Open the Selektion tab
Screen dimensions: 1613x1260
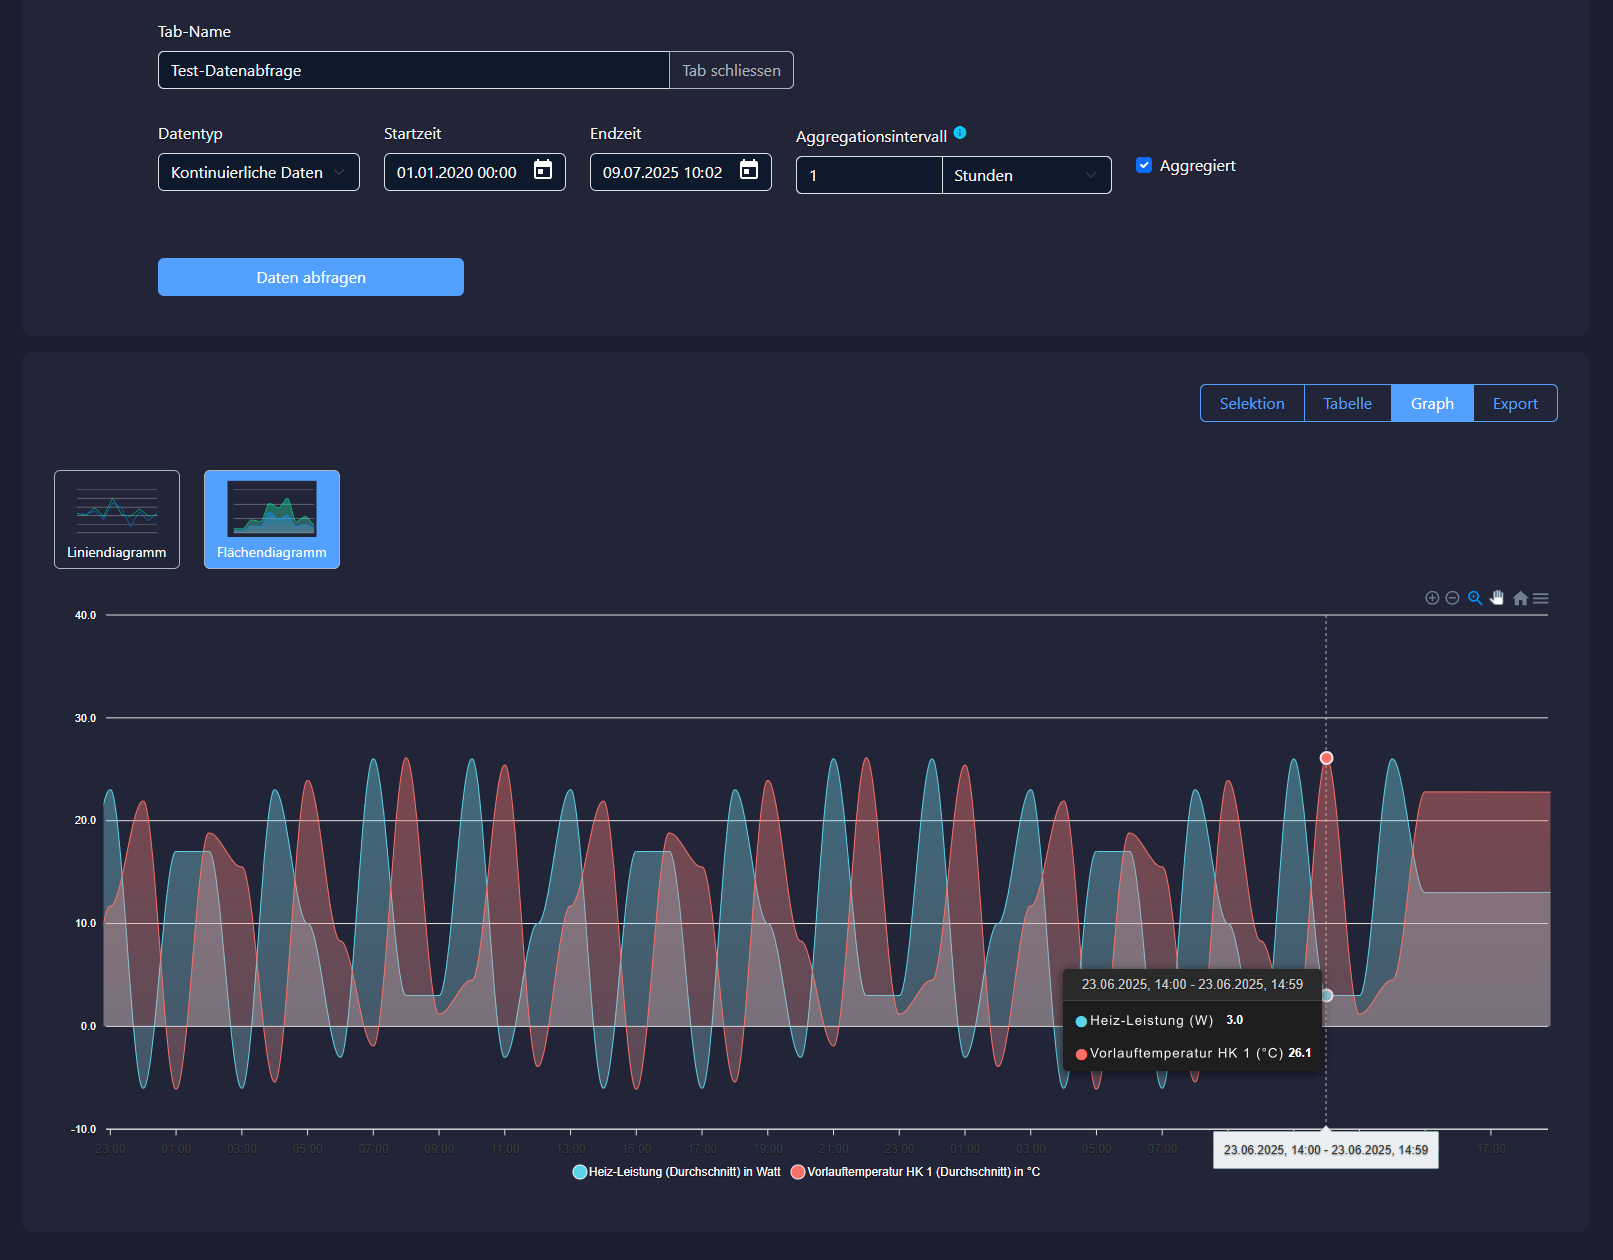click(1252, 404)
